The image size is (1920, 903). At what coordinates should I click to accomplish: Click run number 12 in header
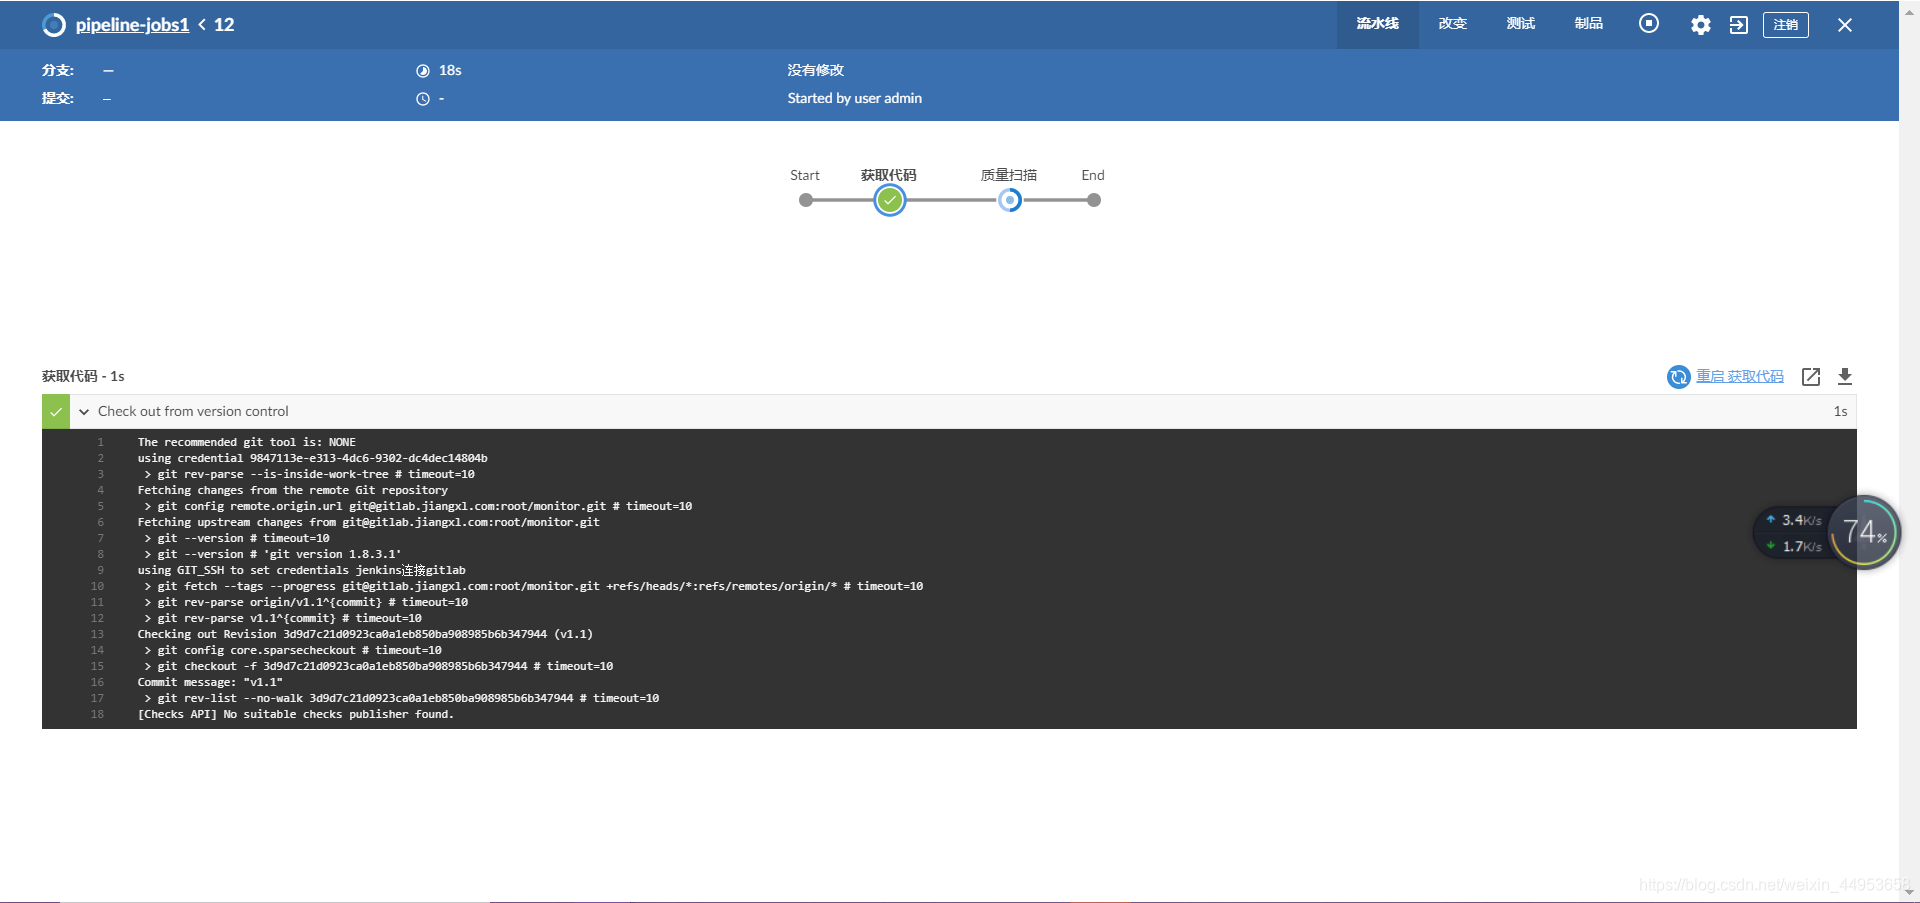pyautogui.click(x=224, y=25)
